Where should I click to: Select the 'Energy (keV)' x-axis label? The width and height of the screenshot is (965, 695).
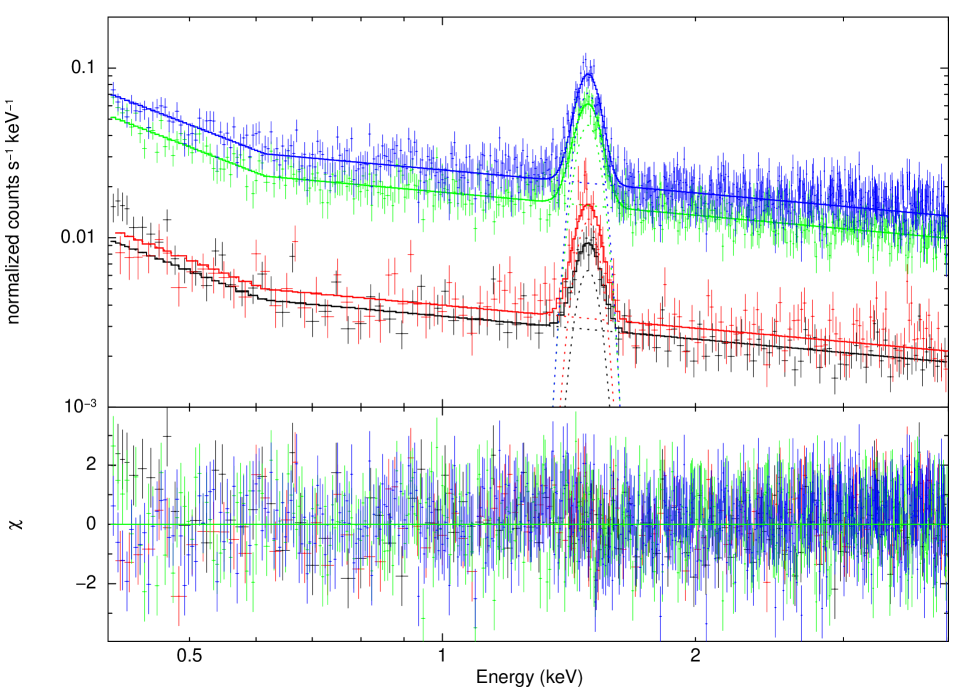(529, 677)
